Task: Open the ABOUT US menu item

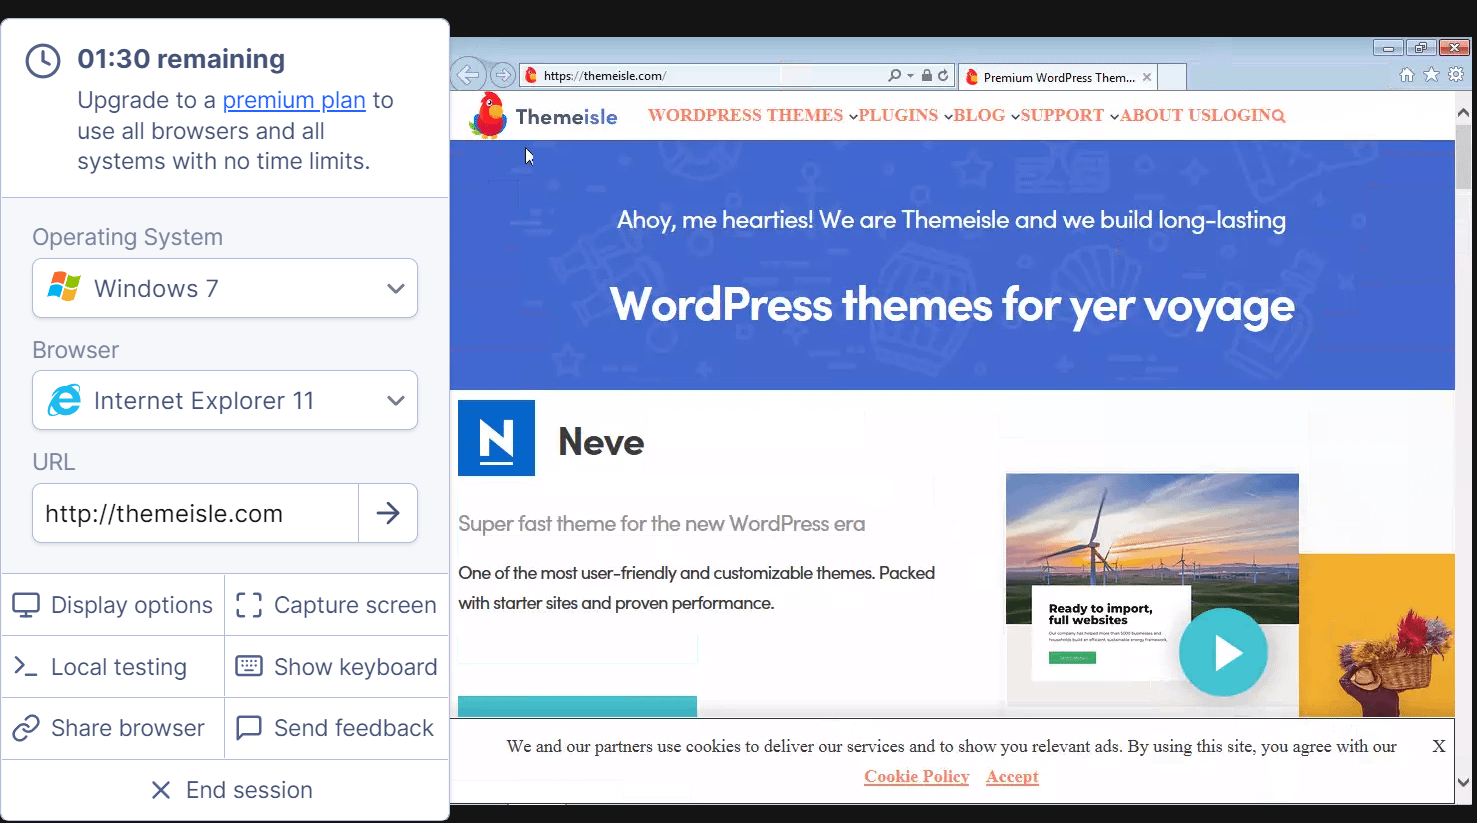Action: tap(1164, 115)
